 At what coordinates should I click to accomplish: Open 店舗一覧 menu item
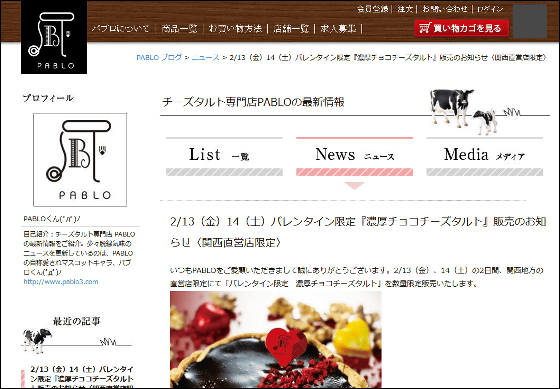click(291, 28)
